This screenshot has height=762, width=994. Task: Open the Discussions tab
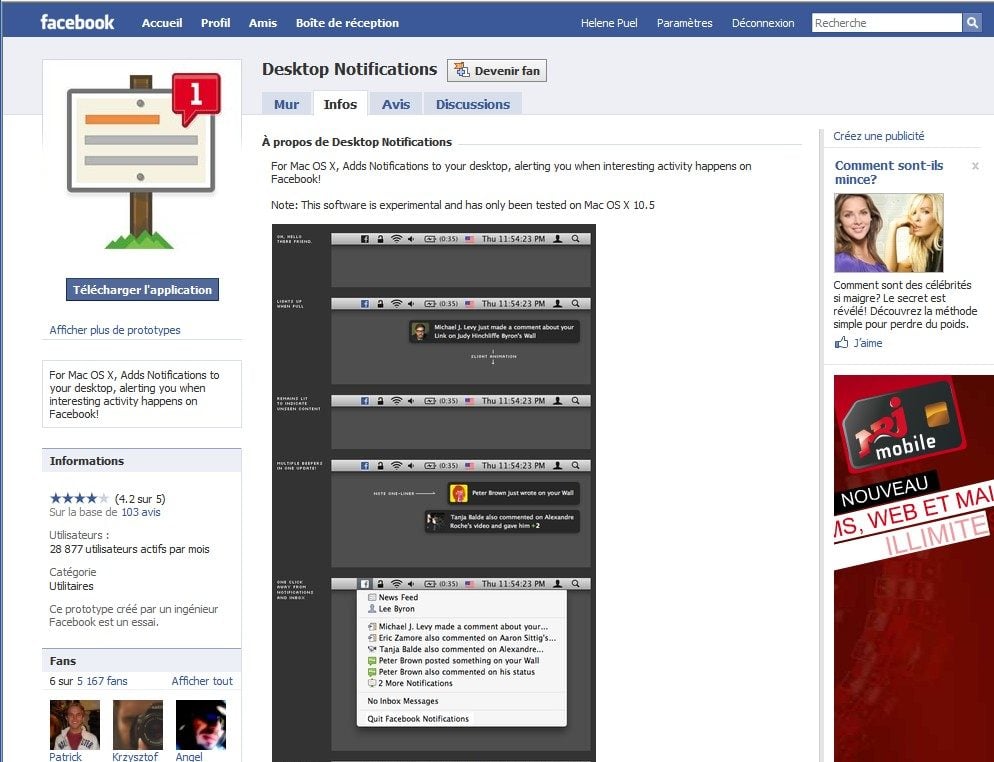[472, 104]
